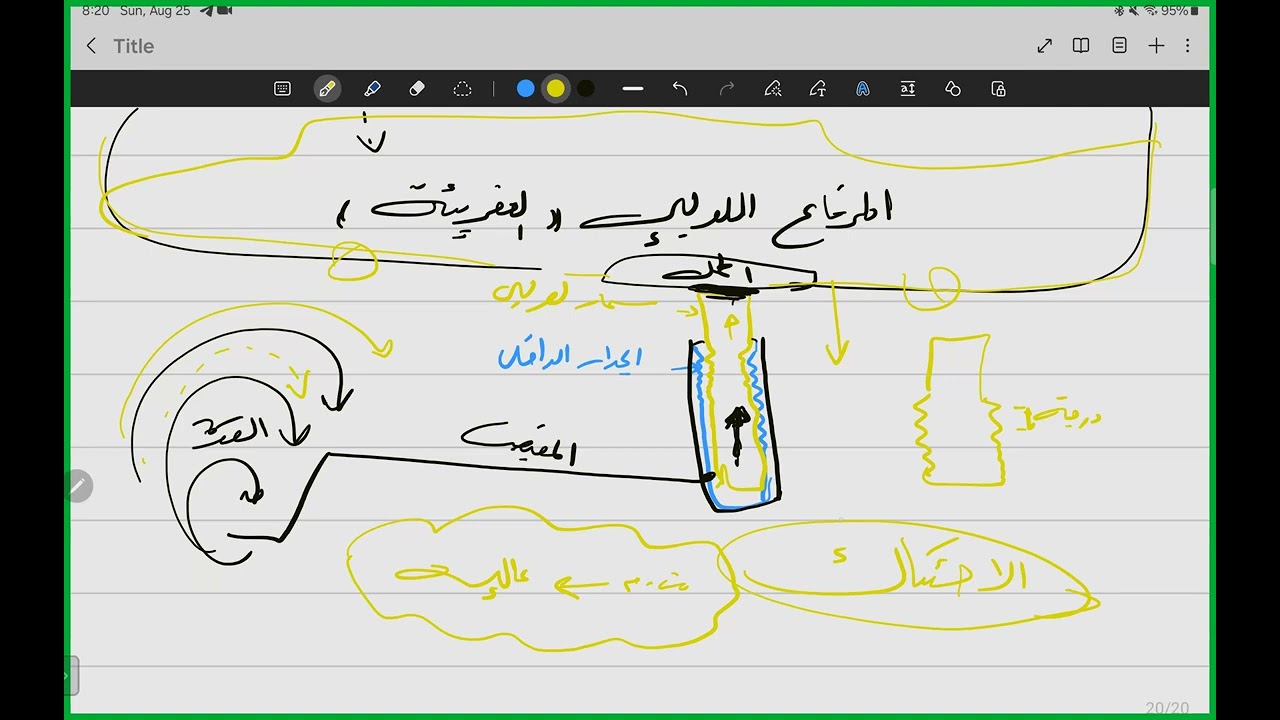Tap the camera recording indicator in status bar

pyautogui.click(x=224, y=11)
